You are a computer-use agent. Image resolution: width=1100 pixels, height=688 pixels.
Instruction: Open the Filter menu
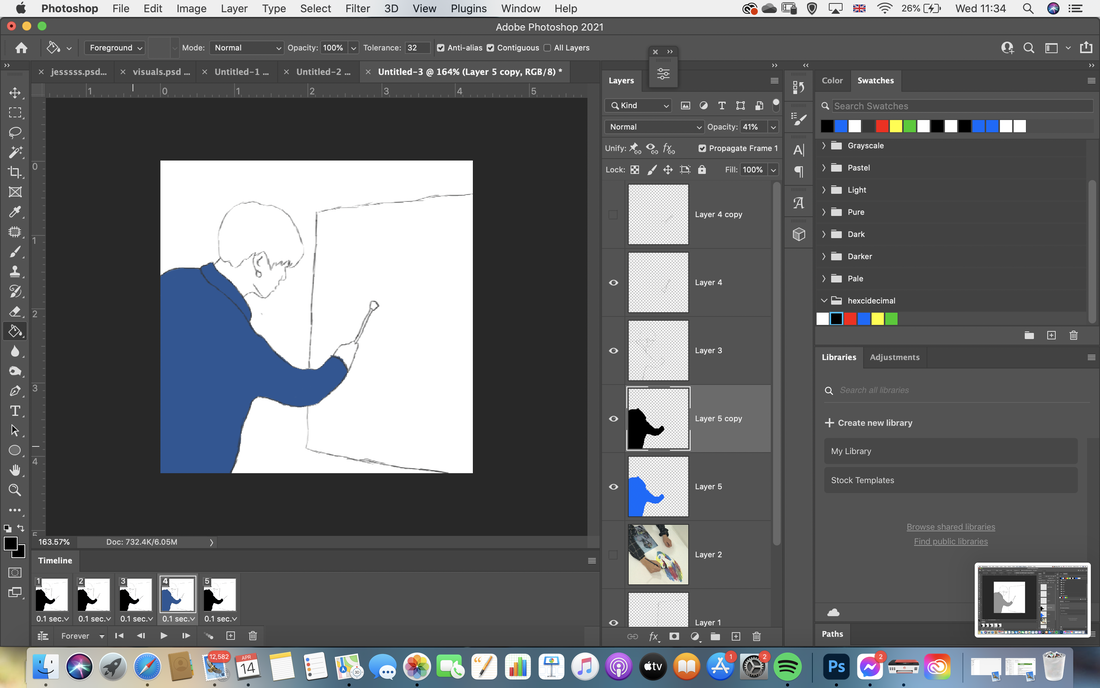(x=357, y=8)
